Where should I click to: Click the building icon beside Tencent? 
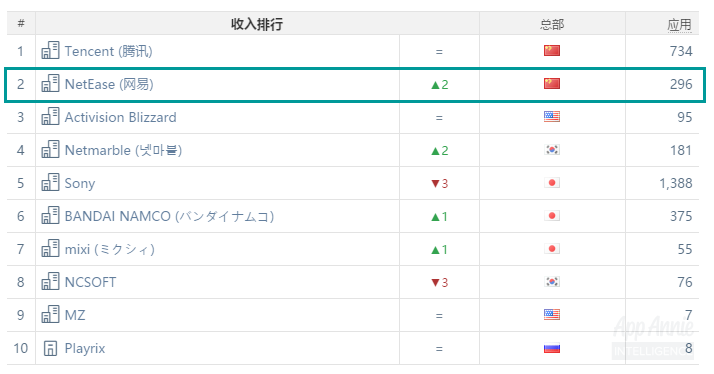(50, 51)
